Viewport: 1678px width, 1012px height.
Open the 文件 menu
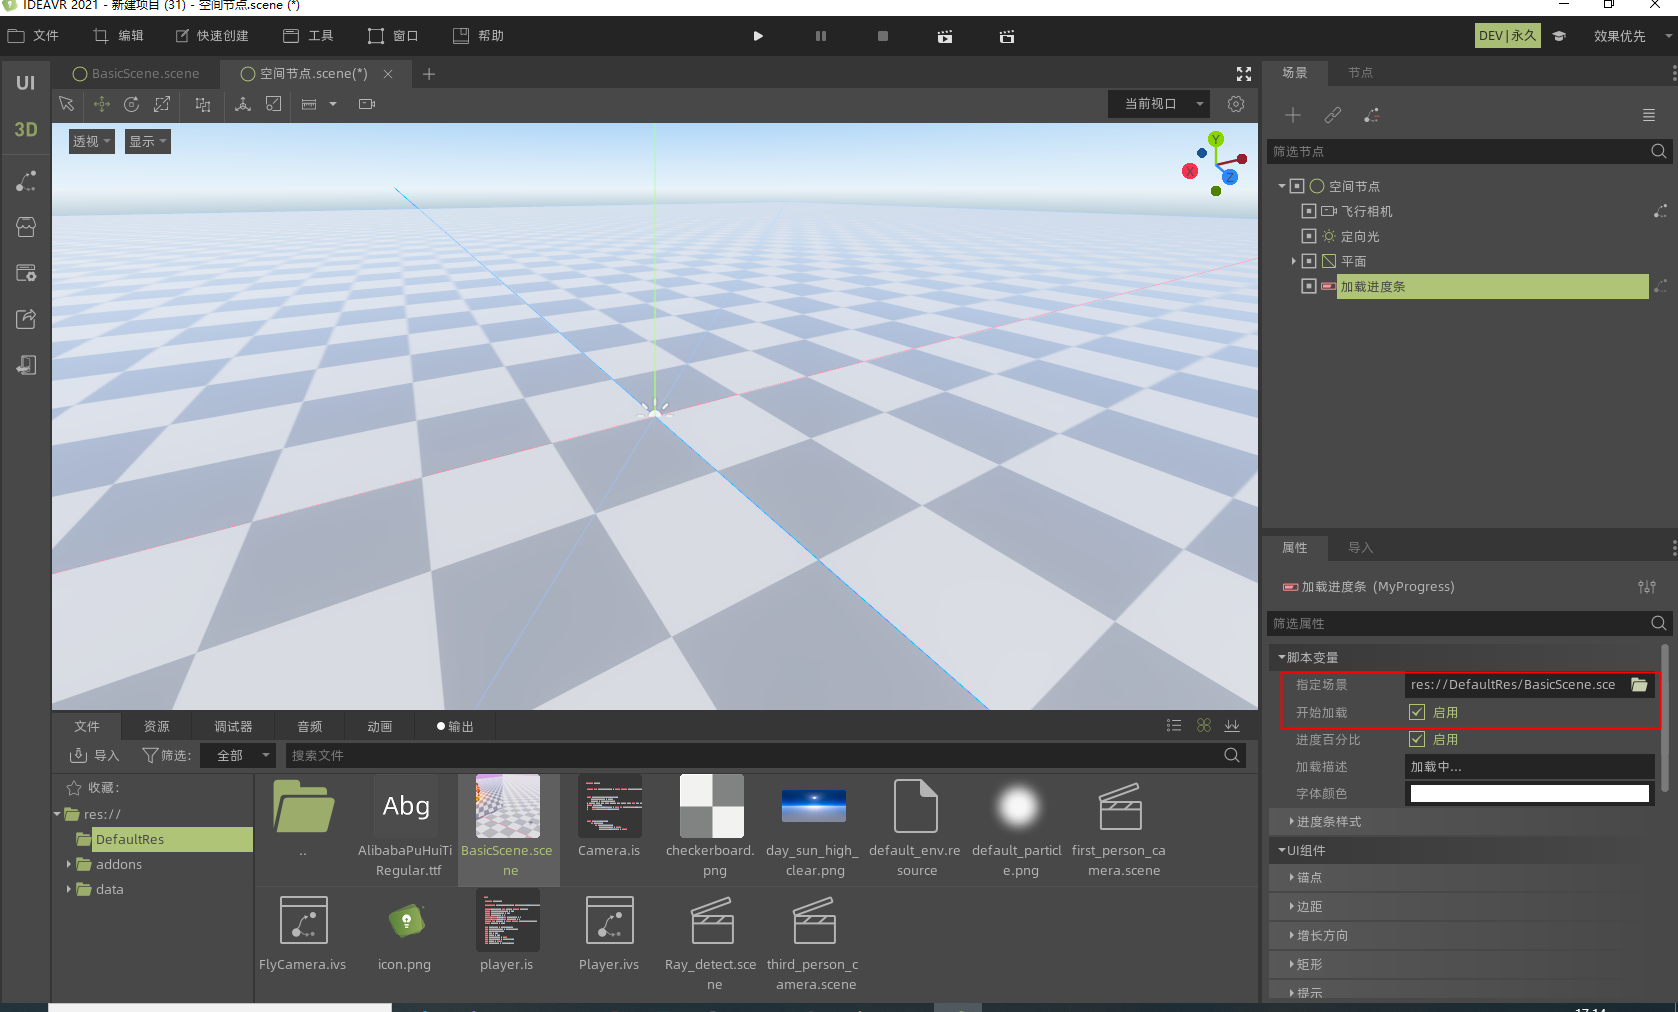tap(33, 36)
